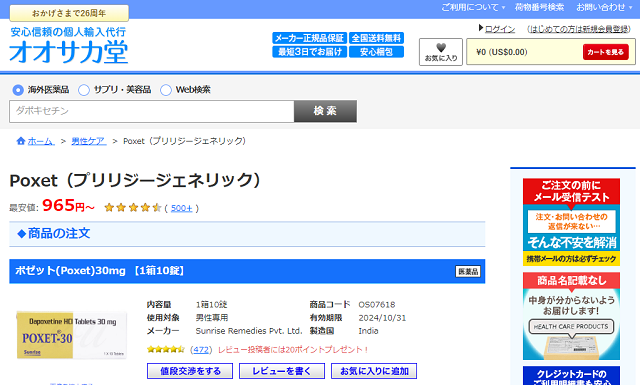Click the 全国送料無料 badge
This screenshot has height=385, width=640.
(x=376, y=38)
